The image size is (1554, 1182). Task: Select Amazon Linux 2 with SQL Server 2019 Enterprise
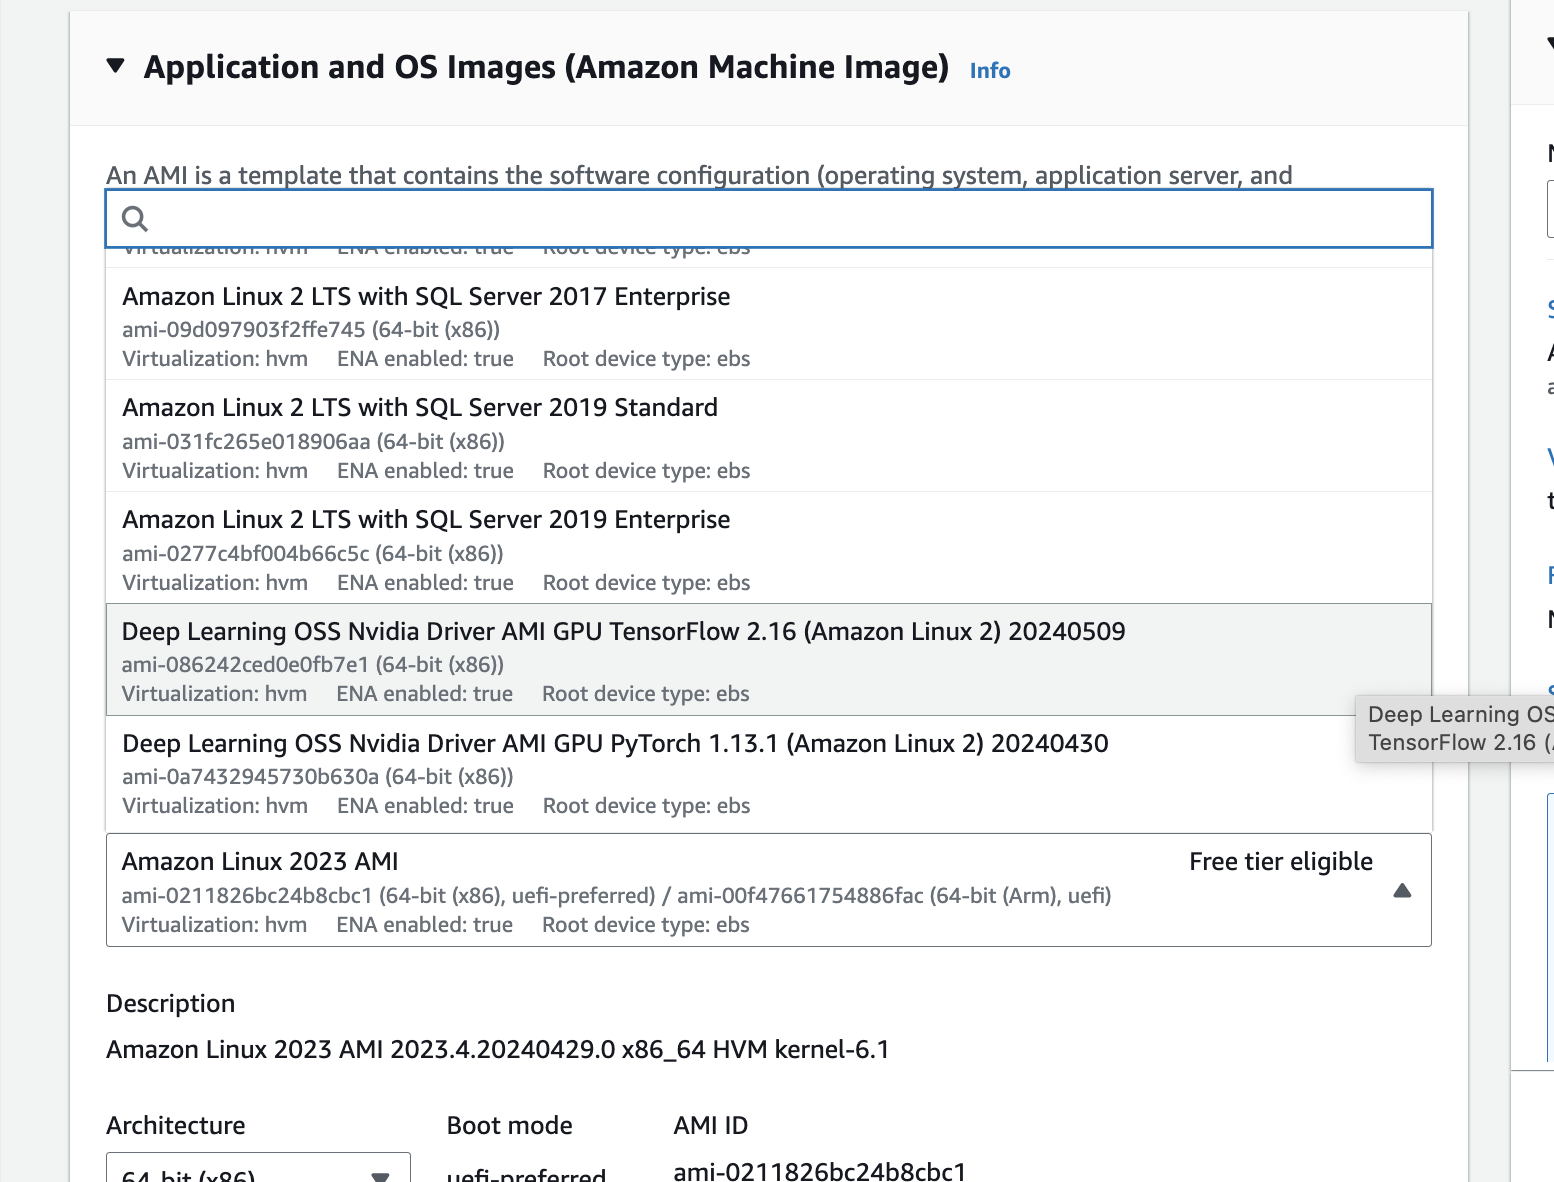click(769, 548)
